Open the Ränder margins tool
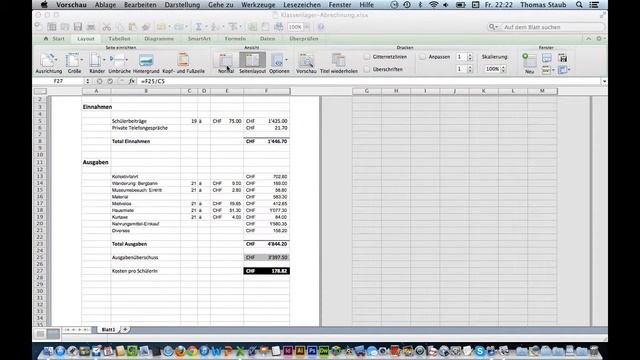Viewport: 640px width, 360px height. (x=97, y=63)
